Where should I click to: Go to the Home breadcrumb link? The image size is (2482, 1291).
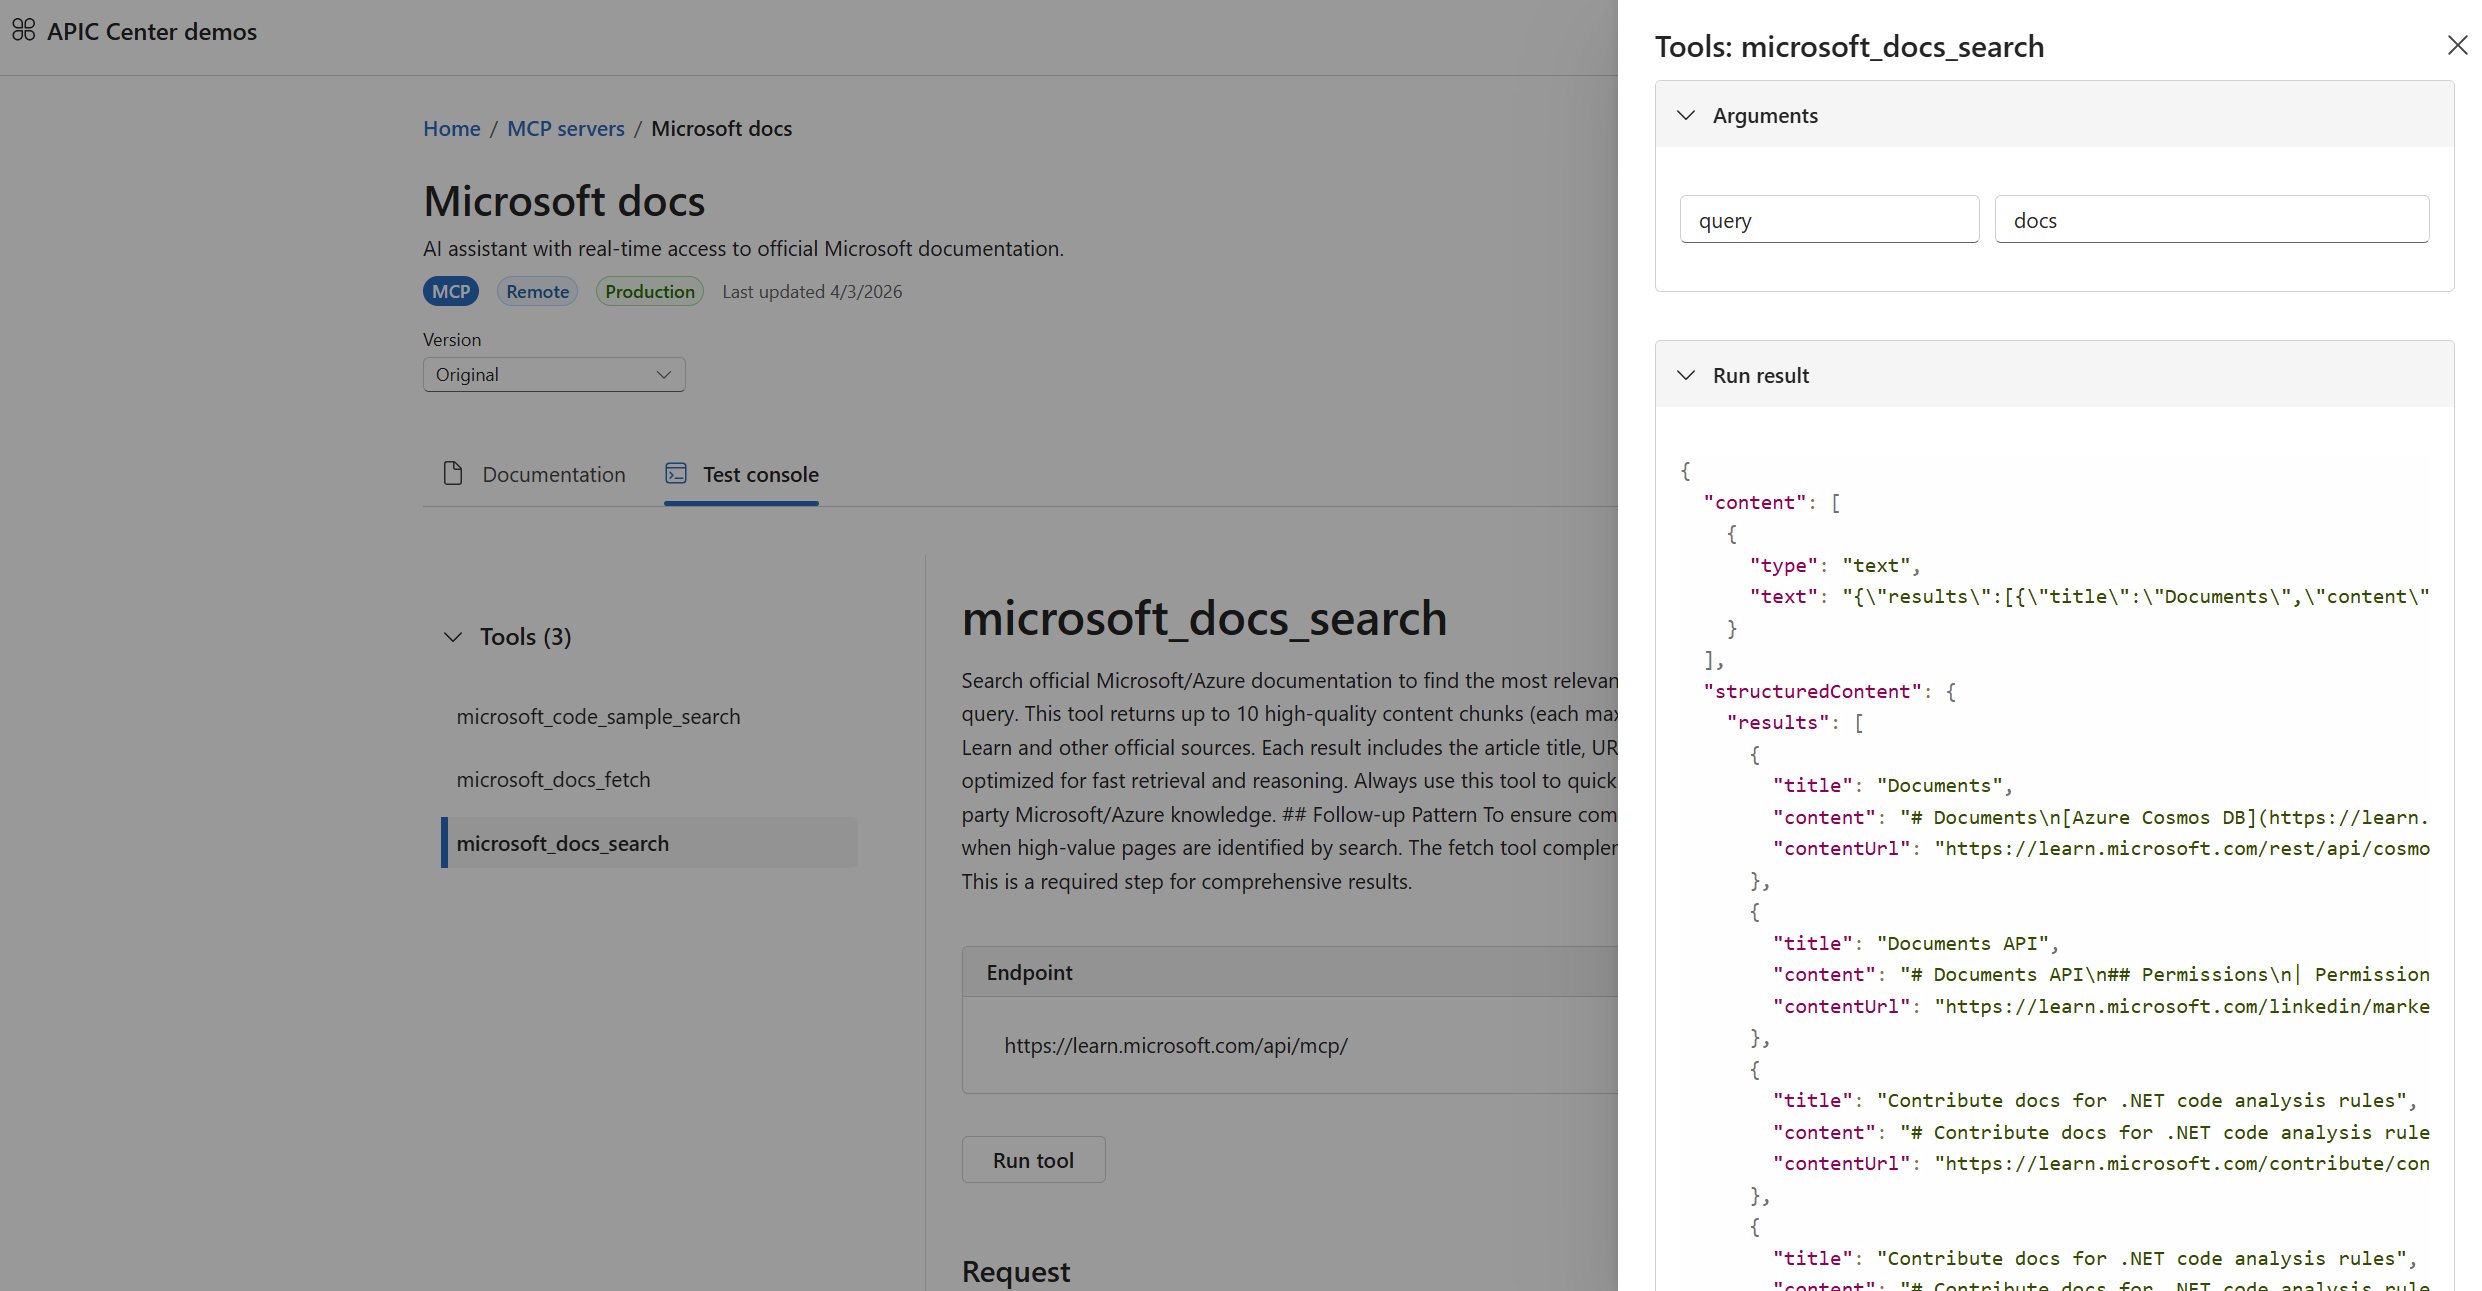(452, 129)
